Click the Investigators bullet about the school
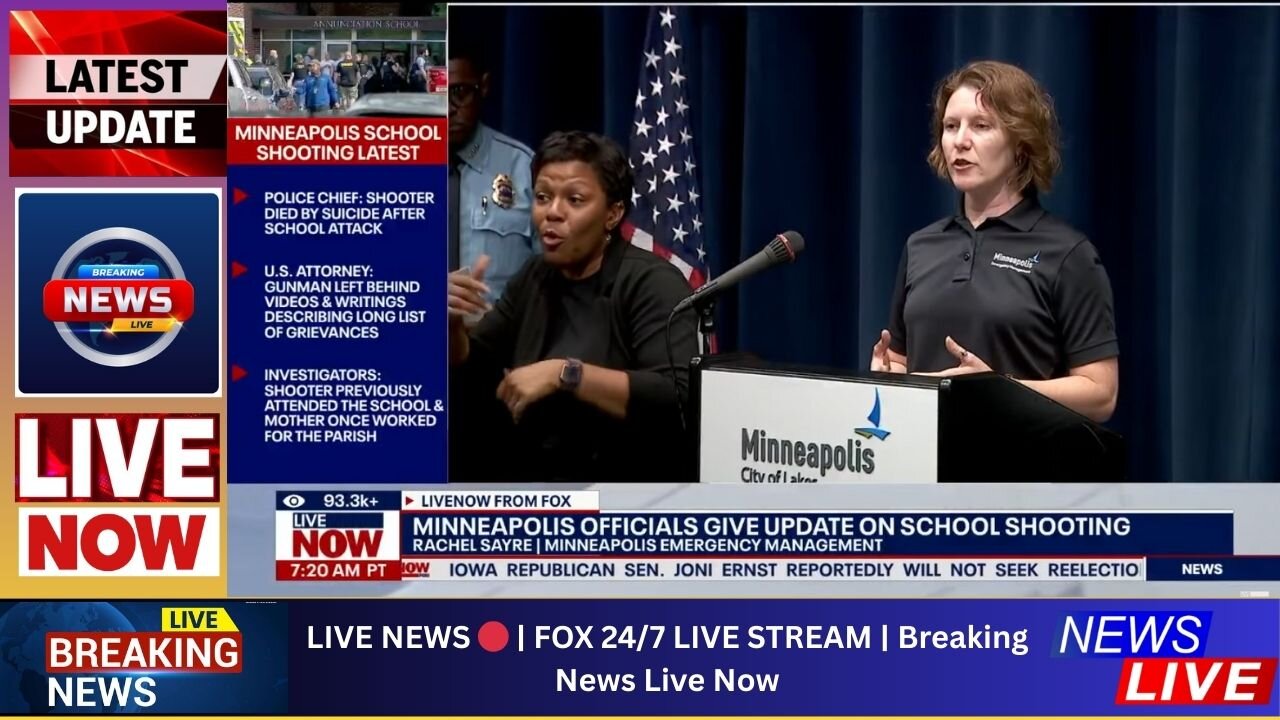This screenshot has width=1280, height=720. (x=353, y=405)
